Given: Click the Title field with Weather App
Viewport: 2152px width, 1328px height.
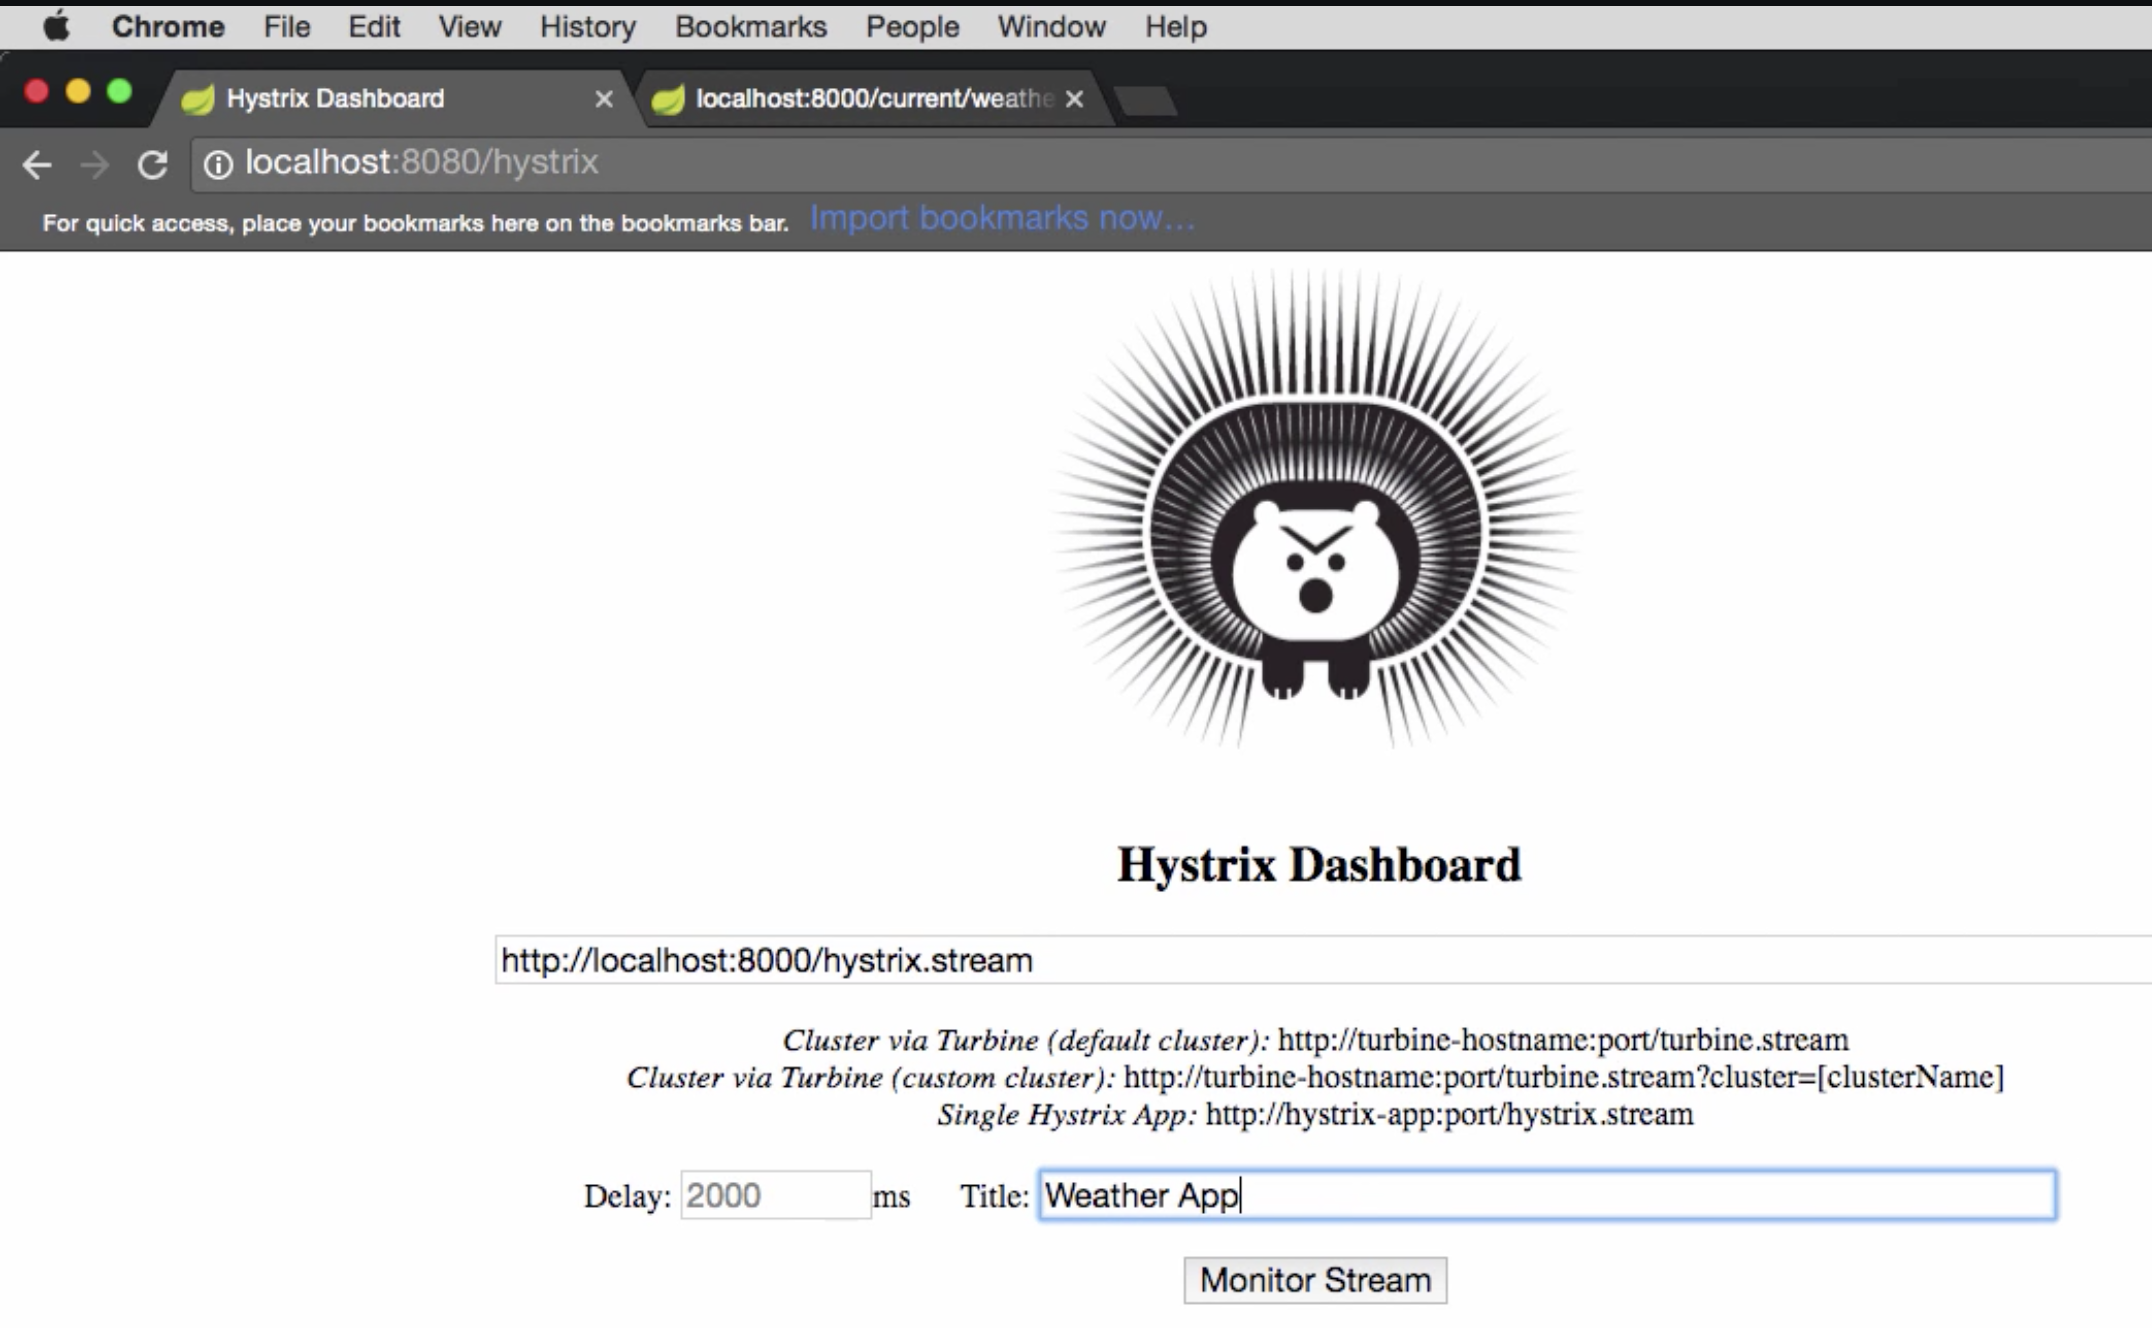Looking at the screenshot, I should tap(1546, 1195).
